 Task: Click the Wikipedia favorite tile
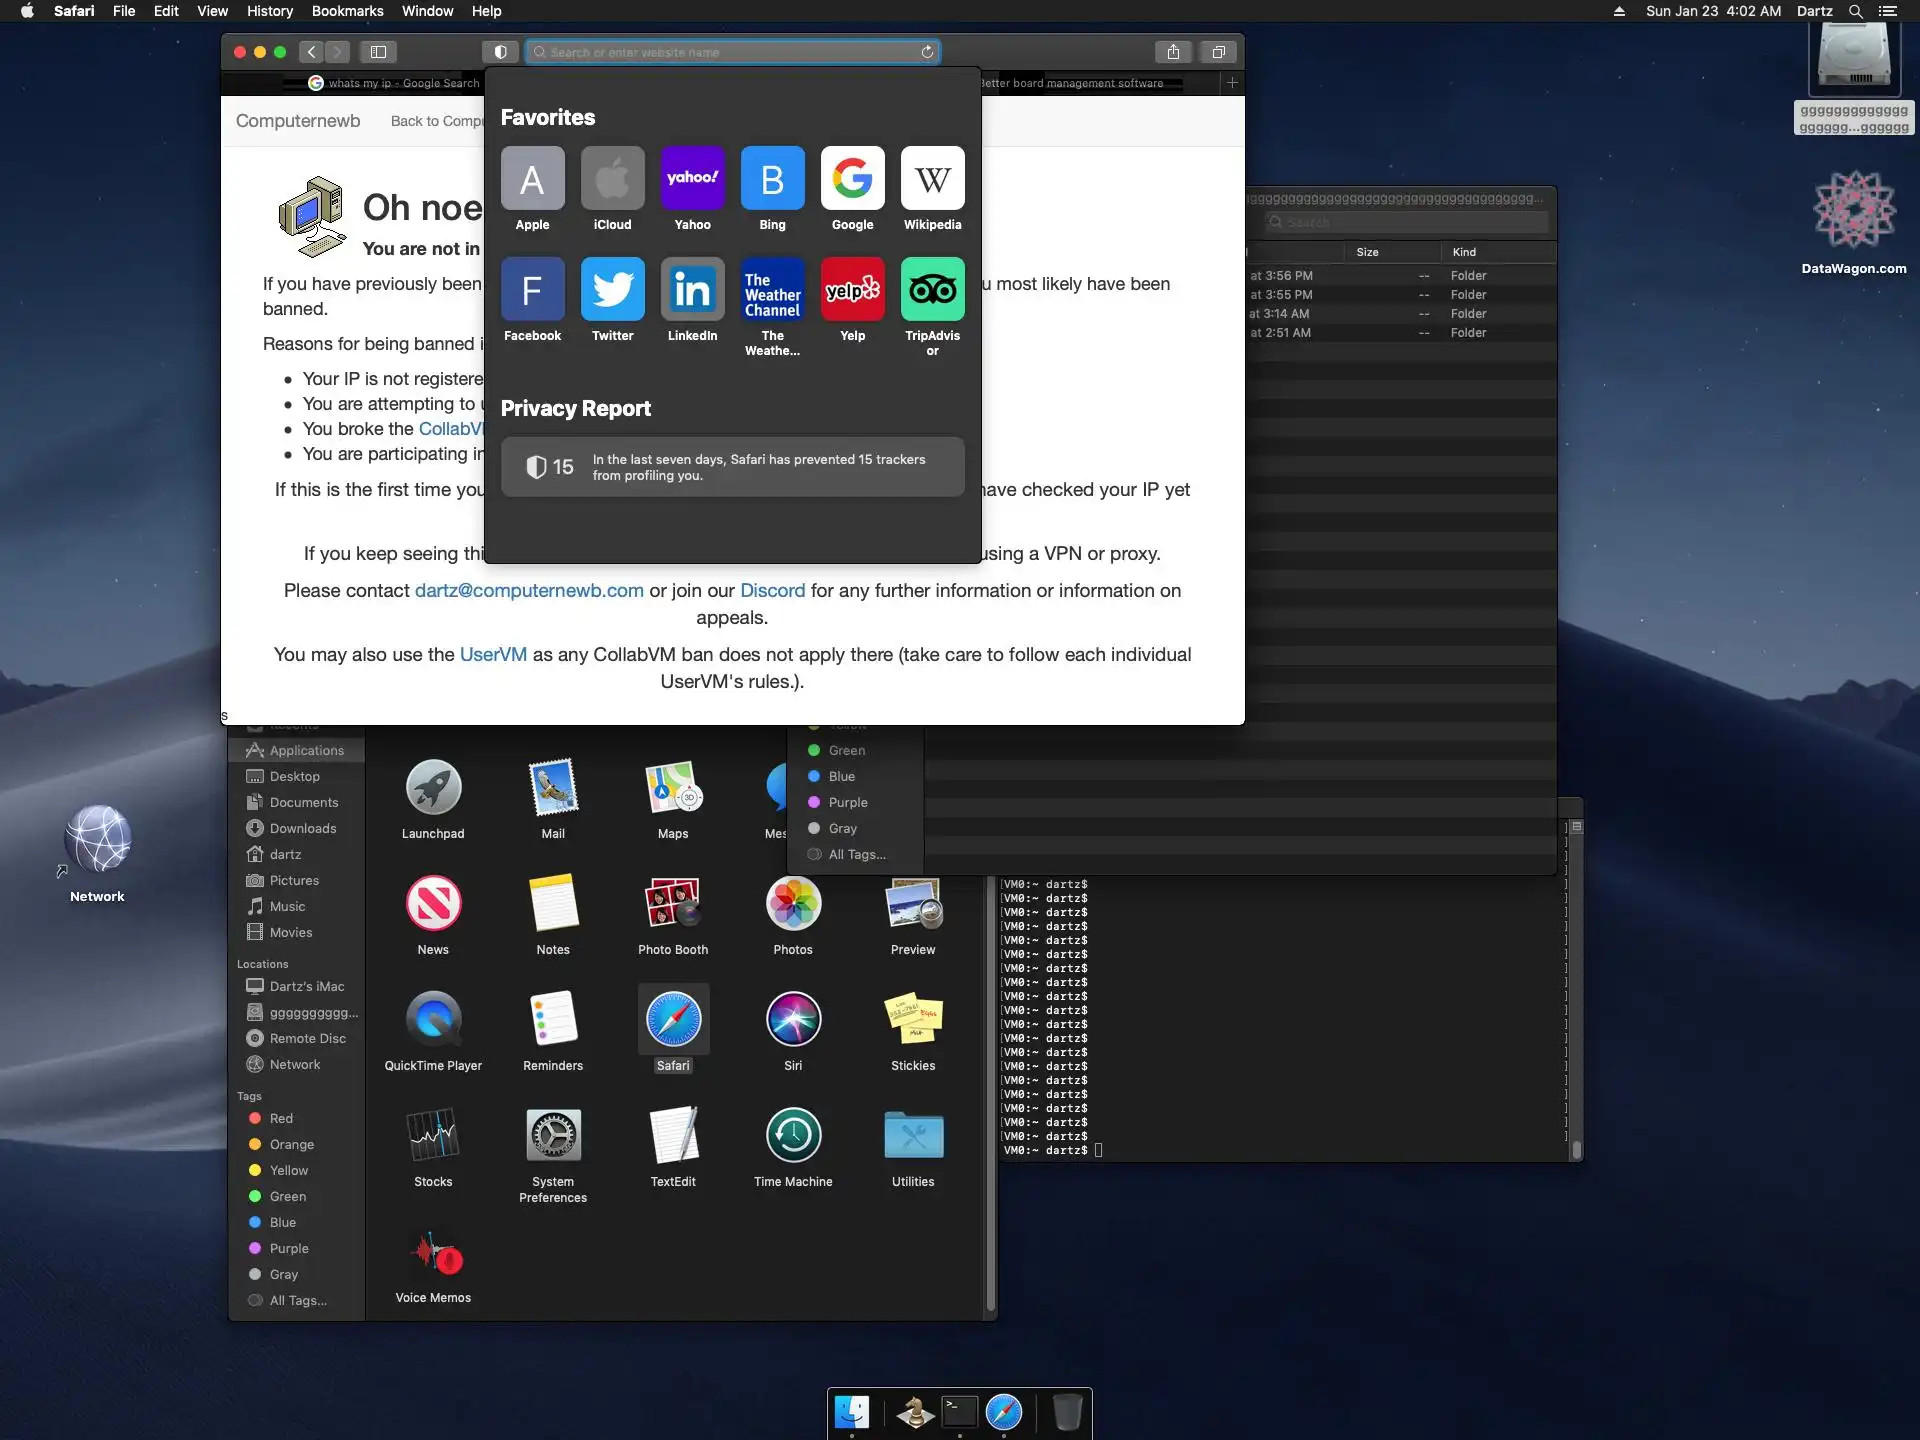pyautogui.click(x=932, y=179)
